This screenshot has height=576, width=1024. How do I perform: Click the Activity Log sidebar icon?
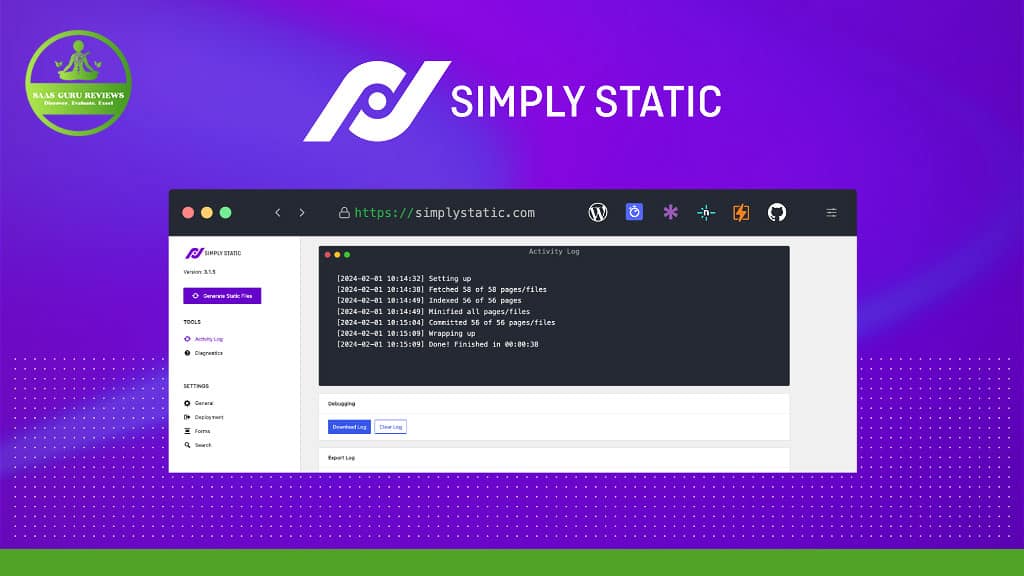tap(187, 339)
